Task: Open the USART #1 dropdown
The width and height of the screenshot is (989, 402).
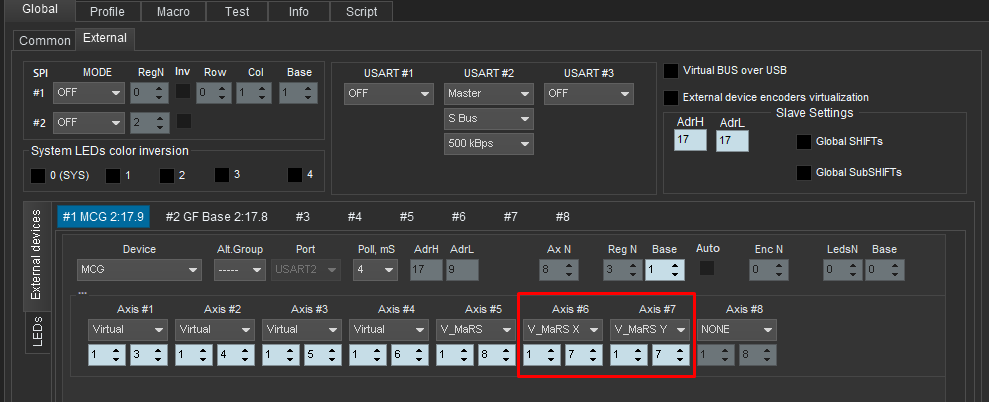Action: click(x=388, y=93)
